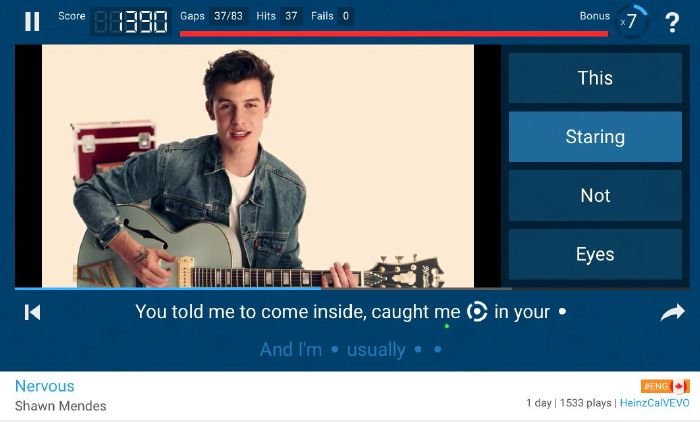The width and height of the screenshot is (700, 422).
Task: Click the Shawn Mendes artist name
Action: [x=61, y=406]
